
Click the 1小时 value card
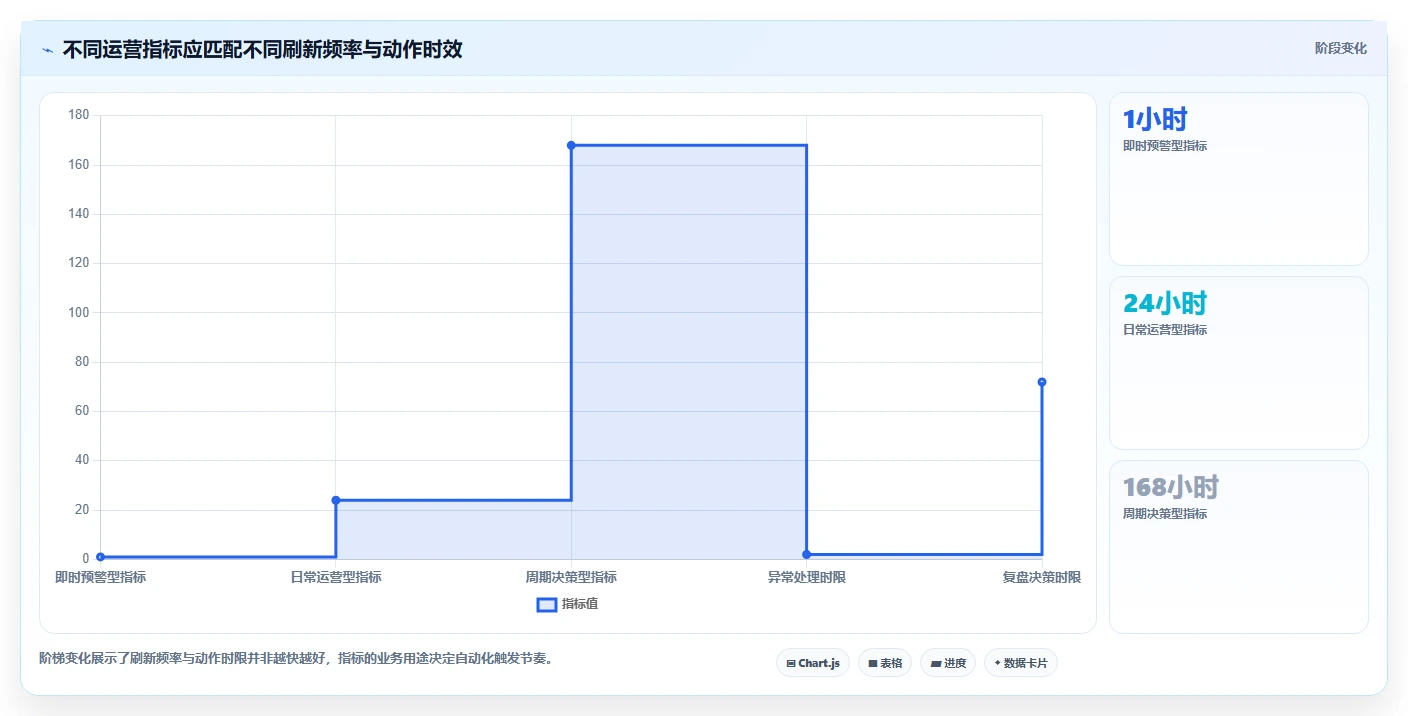1238,179
